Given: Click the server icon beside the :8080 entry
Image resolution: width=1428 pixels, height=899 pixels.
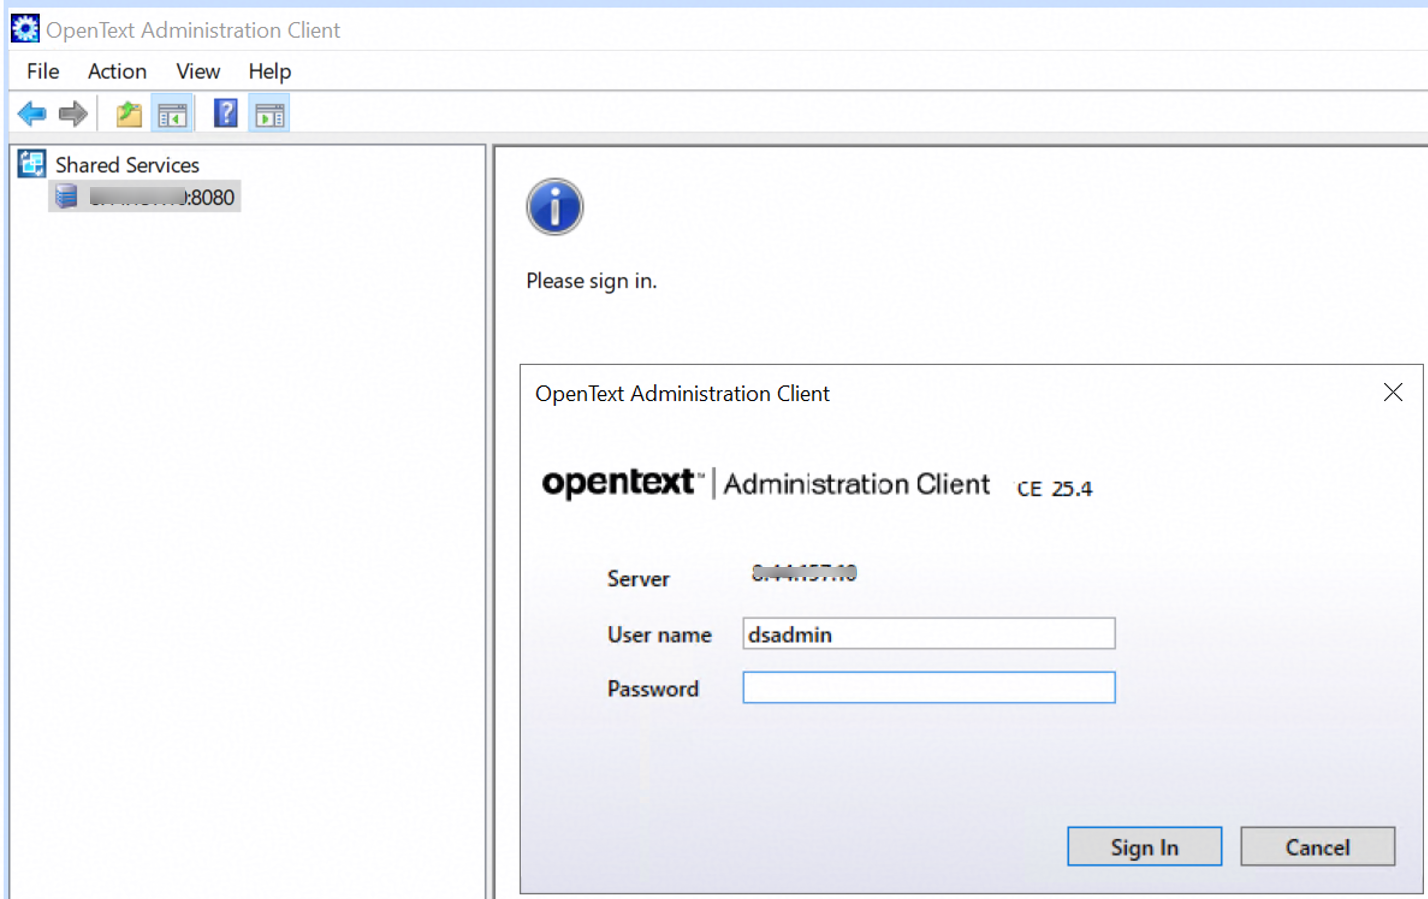Looking at the screenshot, I should (x=67, y=196).
